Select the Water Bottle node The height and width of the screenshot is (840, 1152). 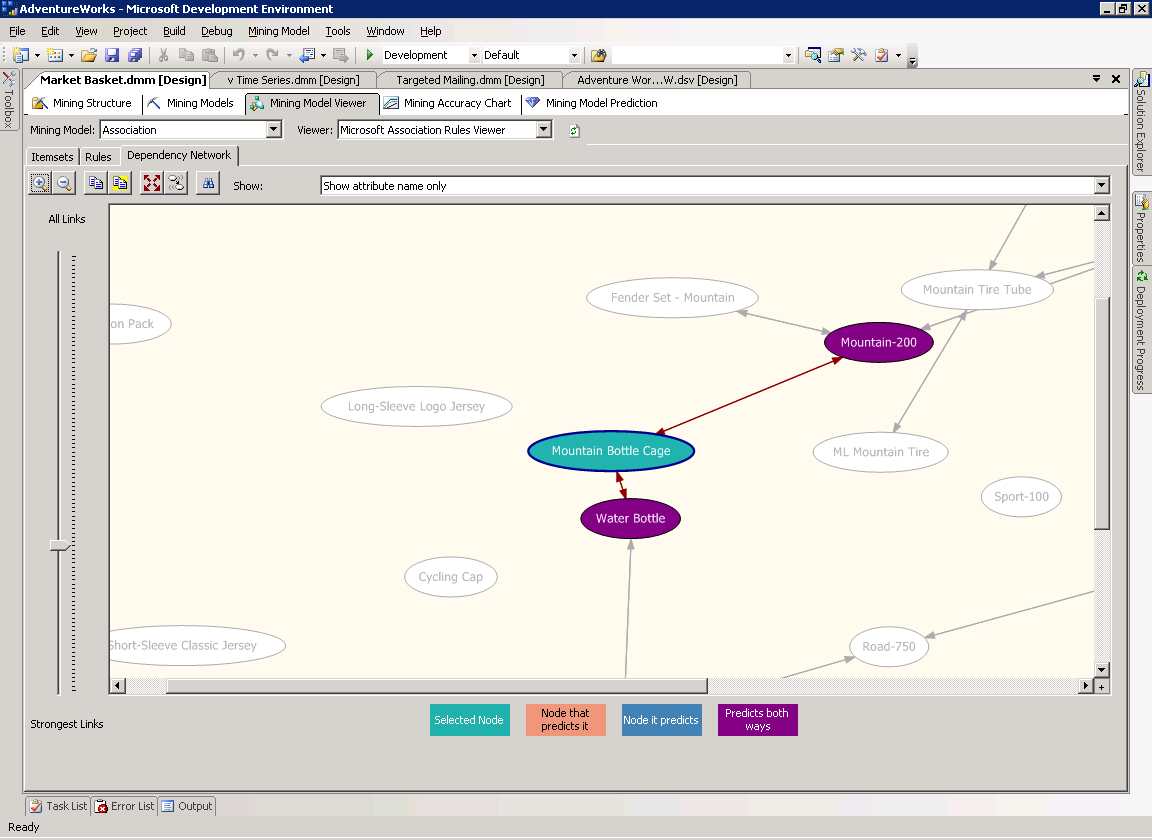[630, 518]
